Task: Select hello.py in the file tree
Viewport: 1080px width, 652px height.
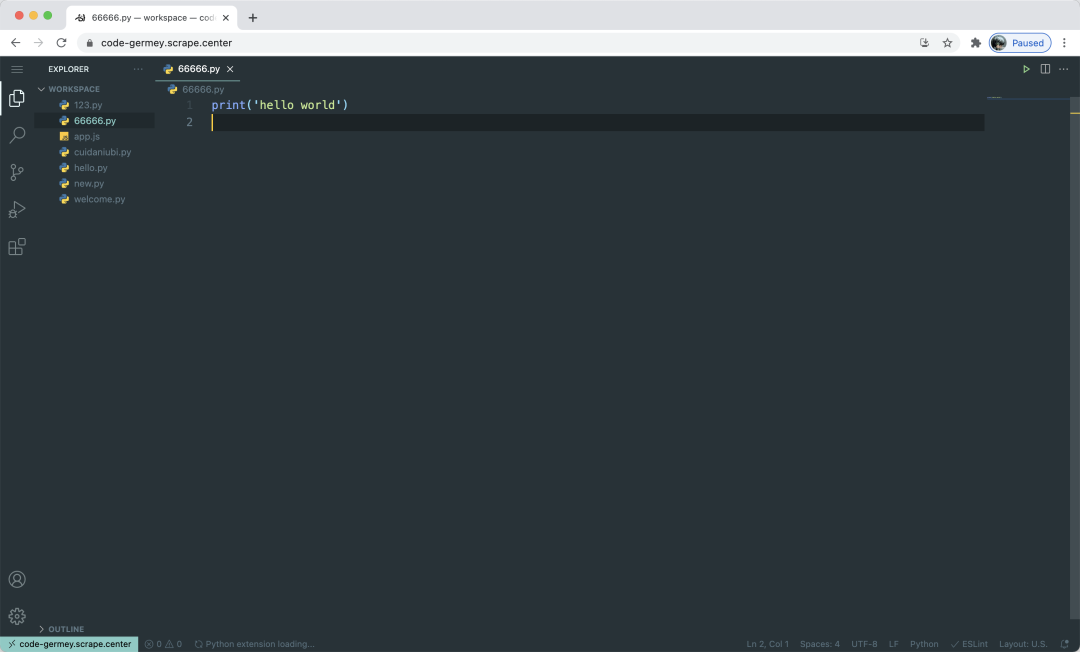Action: coord(91,167)
